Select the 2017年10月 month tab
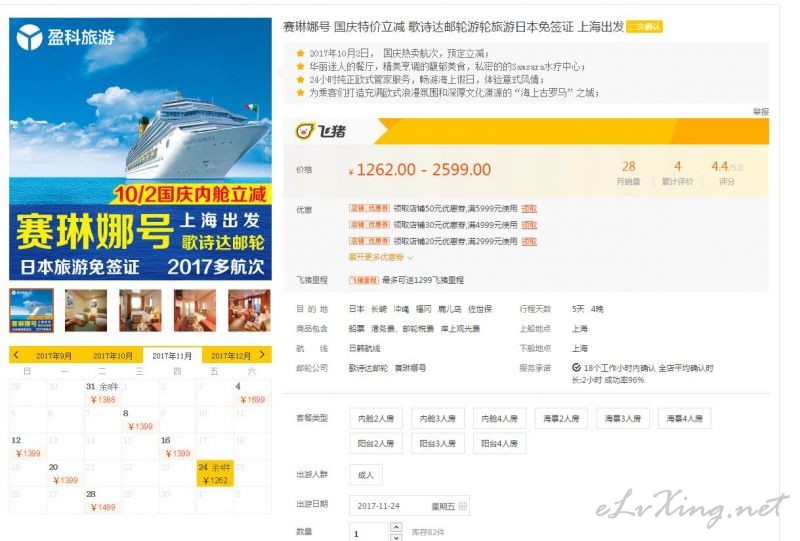This screenshot has width=800, height=541. (x=113, y=356)
